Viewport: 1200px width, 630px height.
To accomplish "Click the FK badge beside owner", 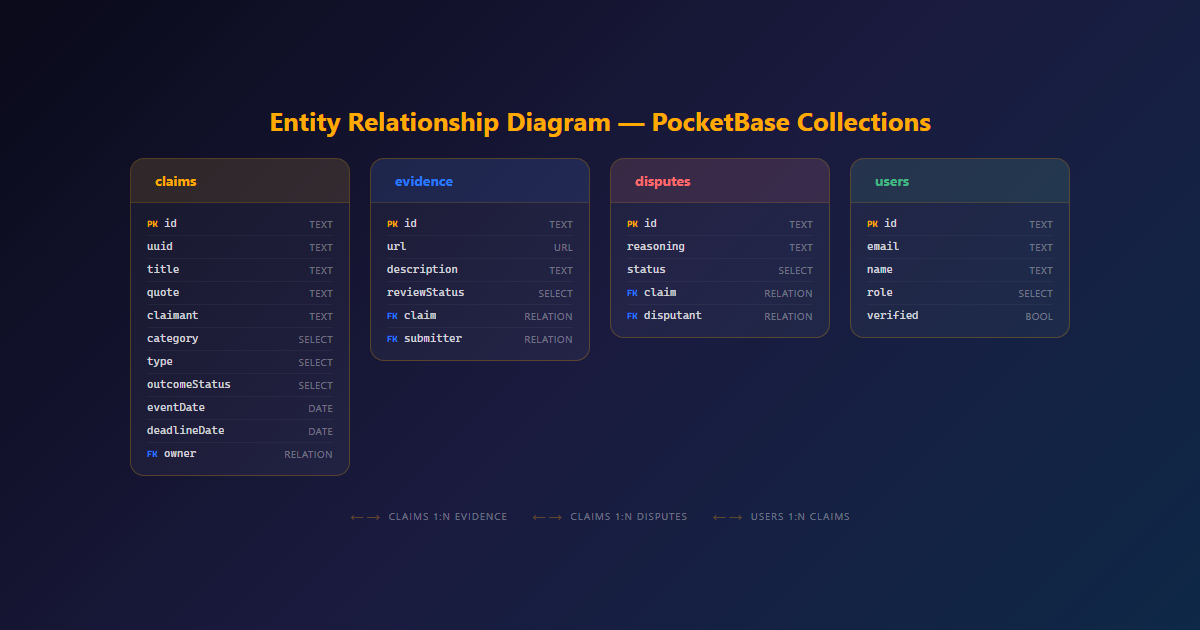I will pos(152,455).
